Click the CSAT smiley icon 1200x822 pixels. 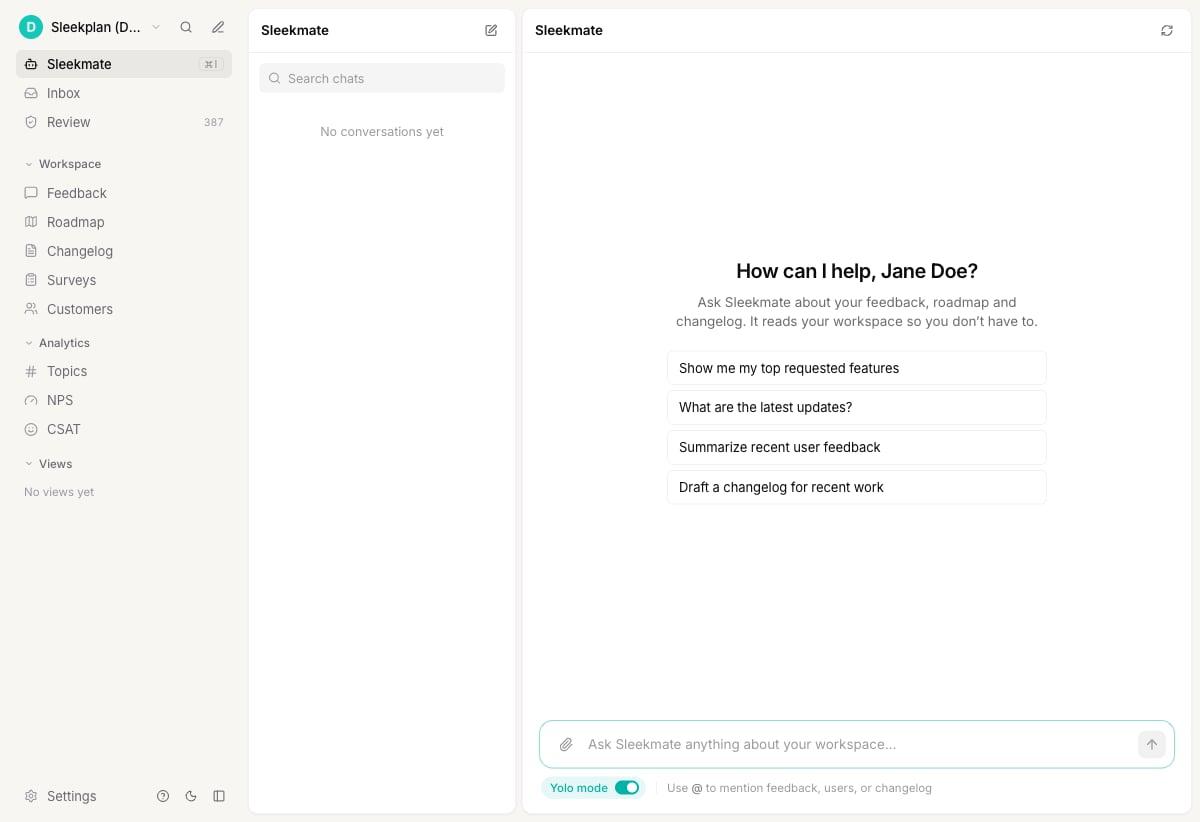tap(31, 429)
